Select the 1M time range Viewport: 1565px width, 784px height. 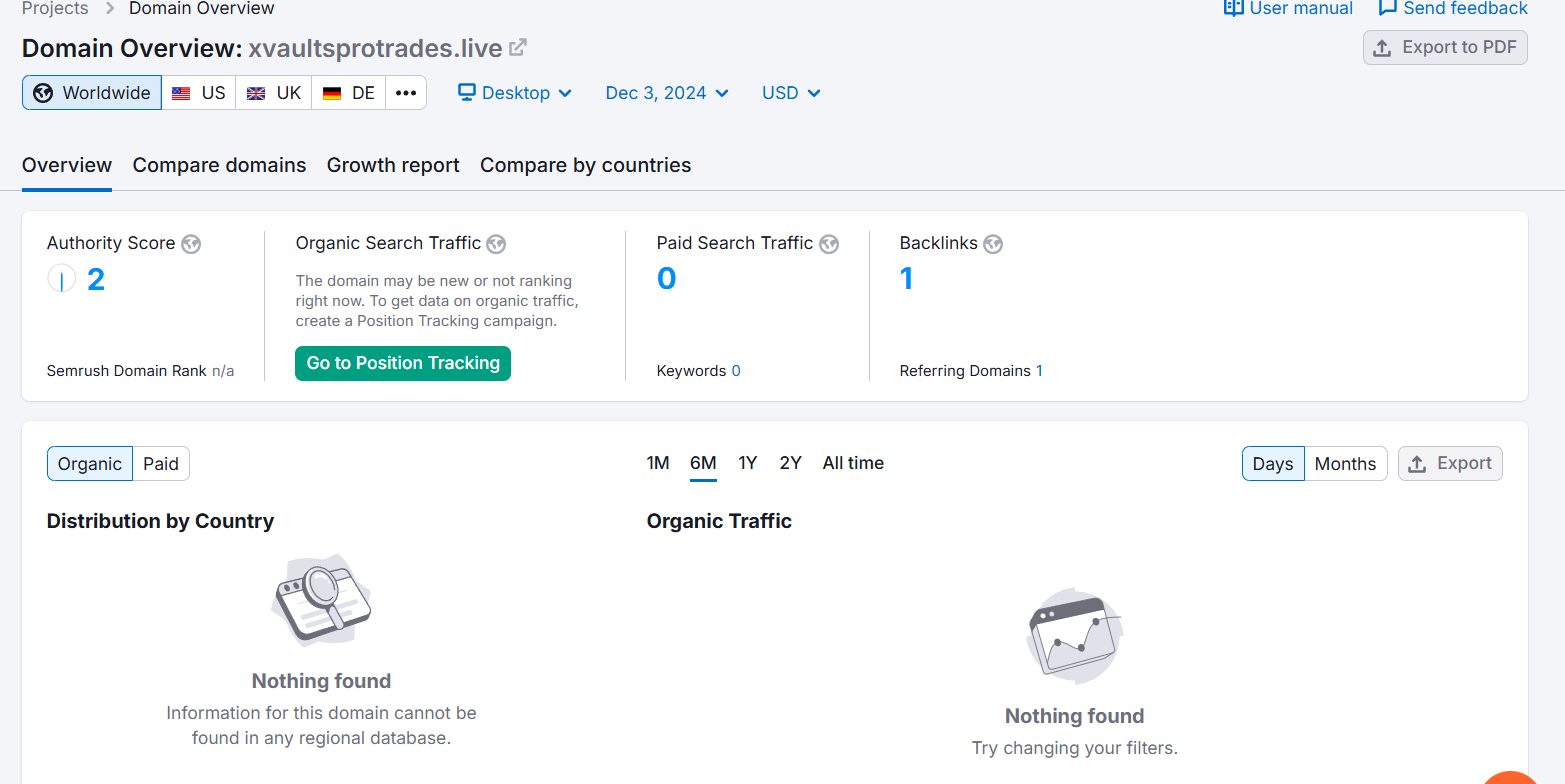click(x=658, y=463)
